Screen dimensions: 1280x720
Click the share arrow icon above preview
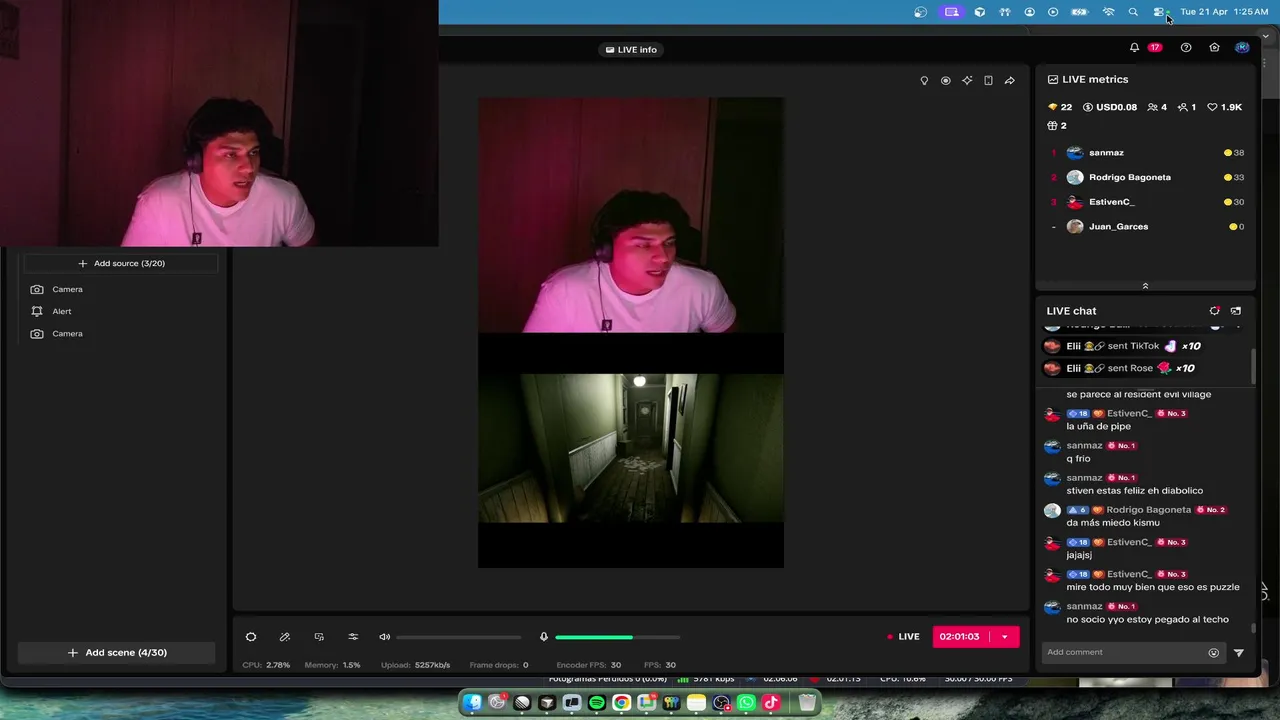coord(1009,80)
